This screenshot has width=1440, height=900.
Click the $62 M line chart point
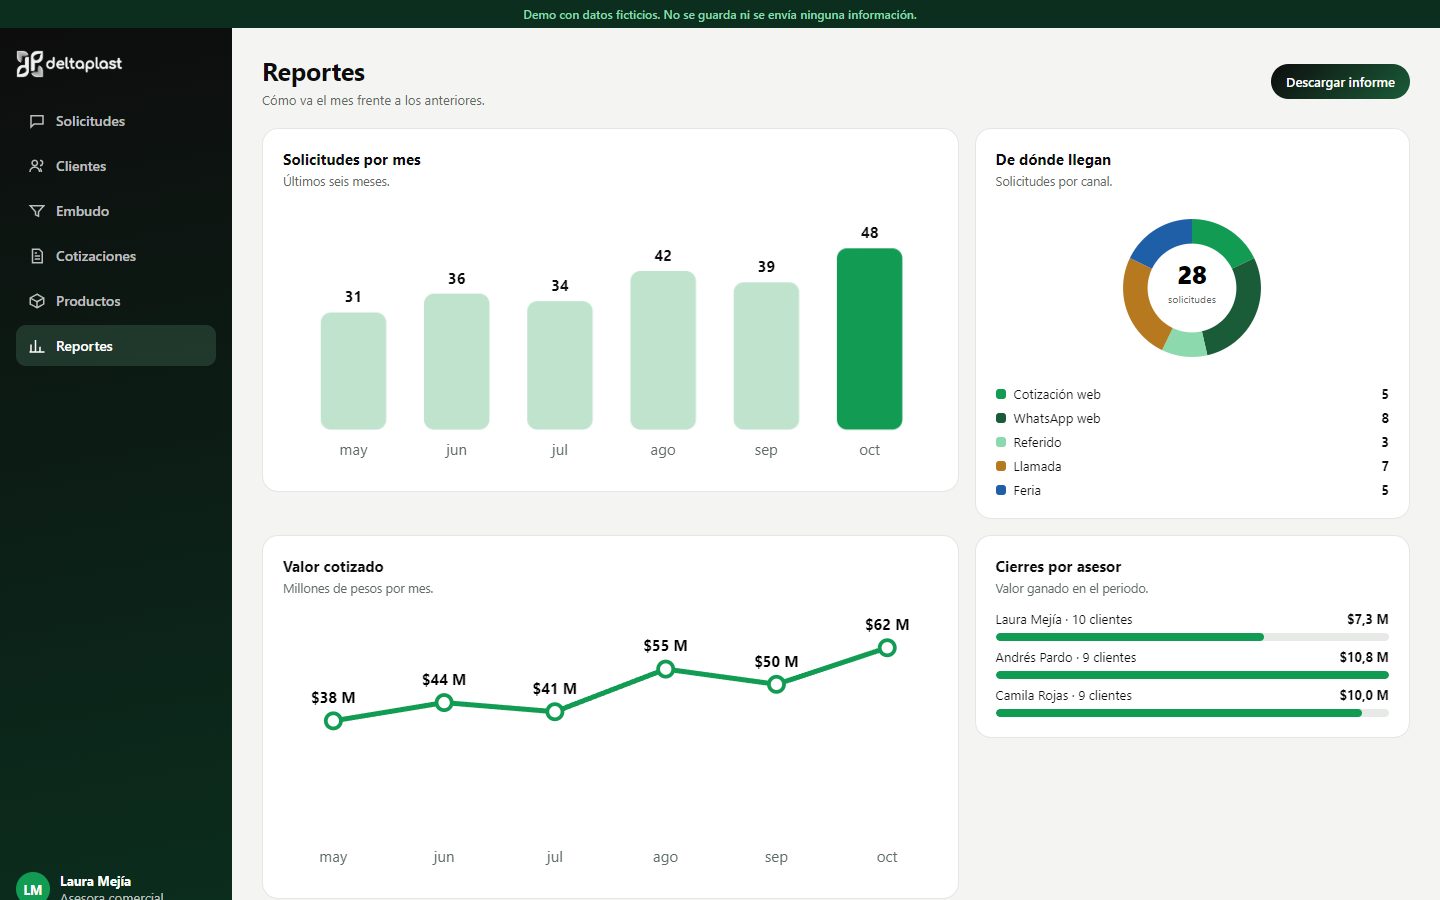887,648
